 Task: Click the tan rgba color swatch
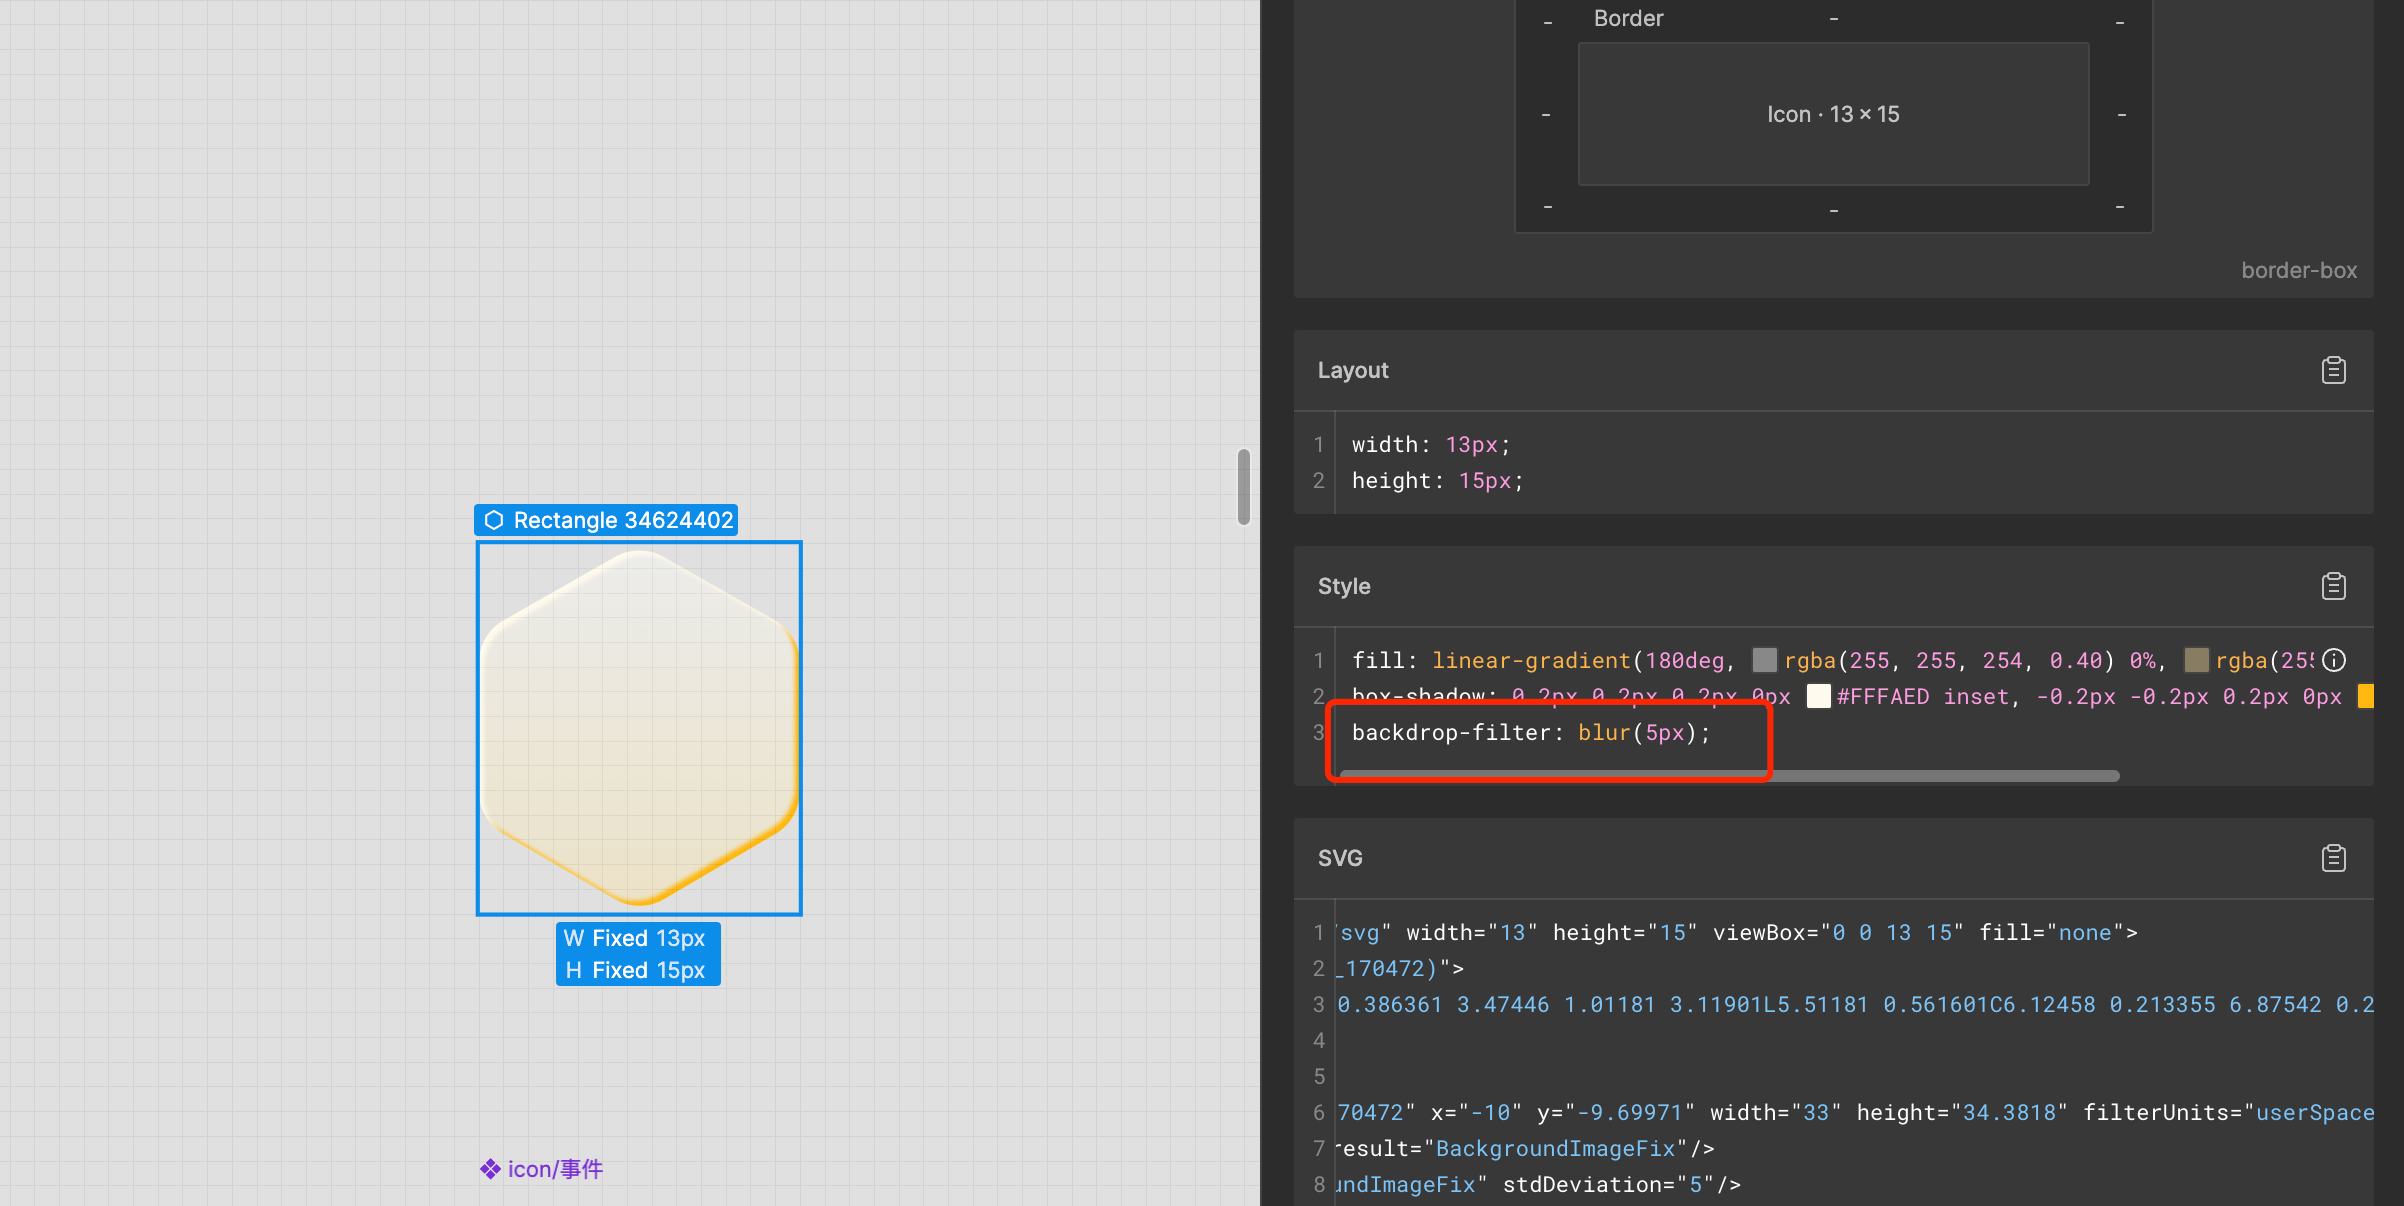(2196, 660)
